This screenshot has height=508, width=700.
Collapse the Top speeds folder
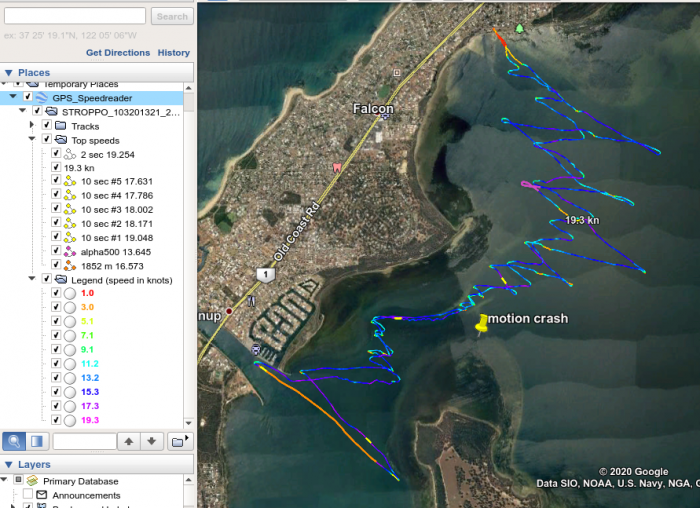tap(33, 140)
